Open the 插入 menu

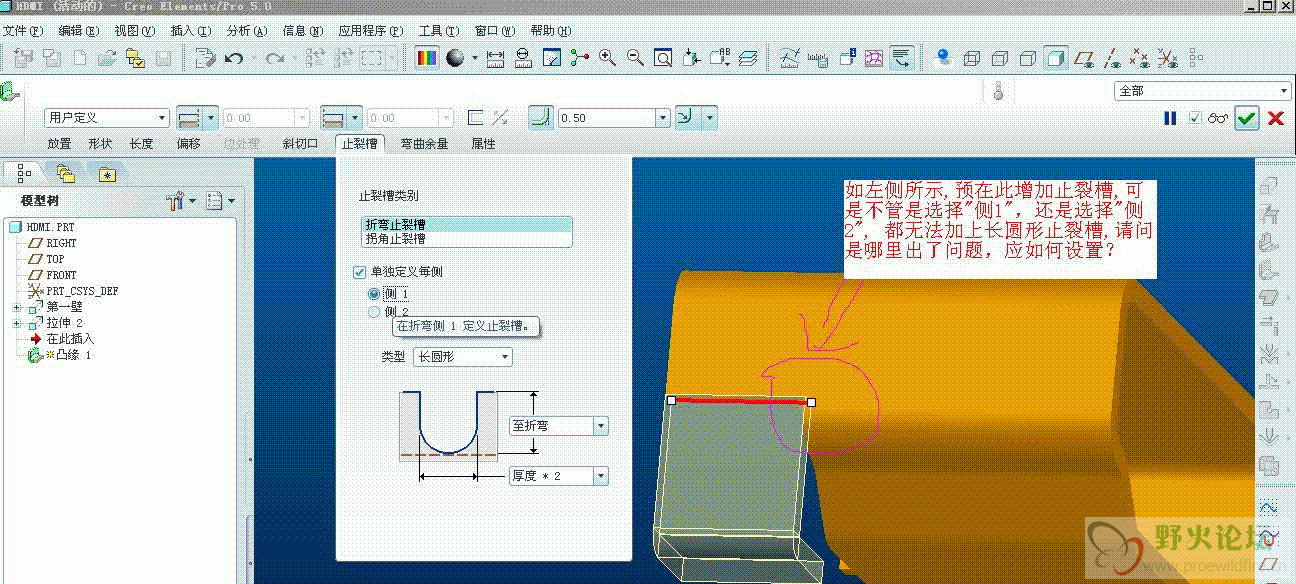[x=190, y=31]
